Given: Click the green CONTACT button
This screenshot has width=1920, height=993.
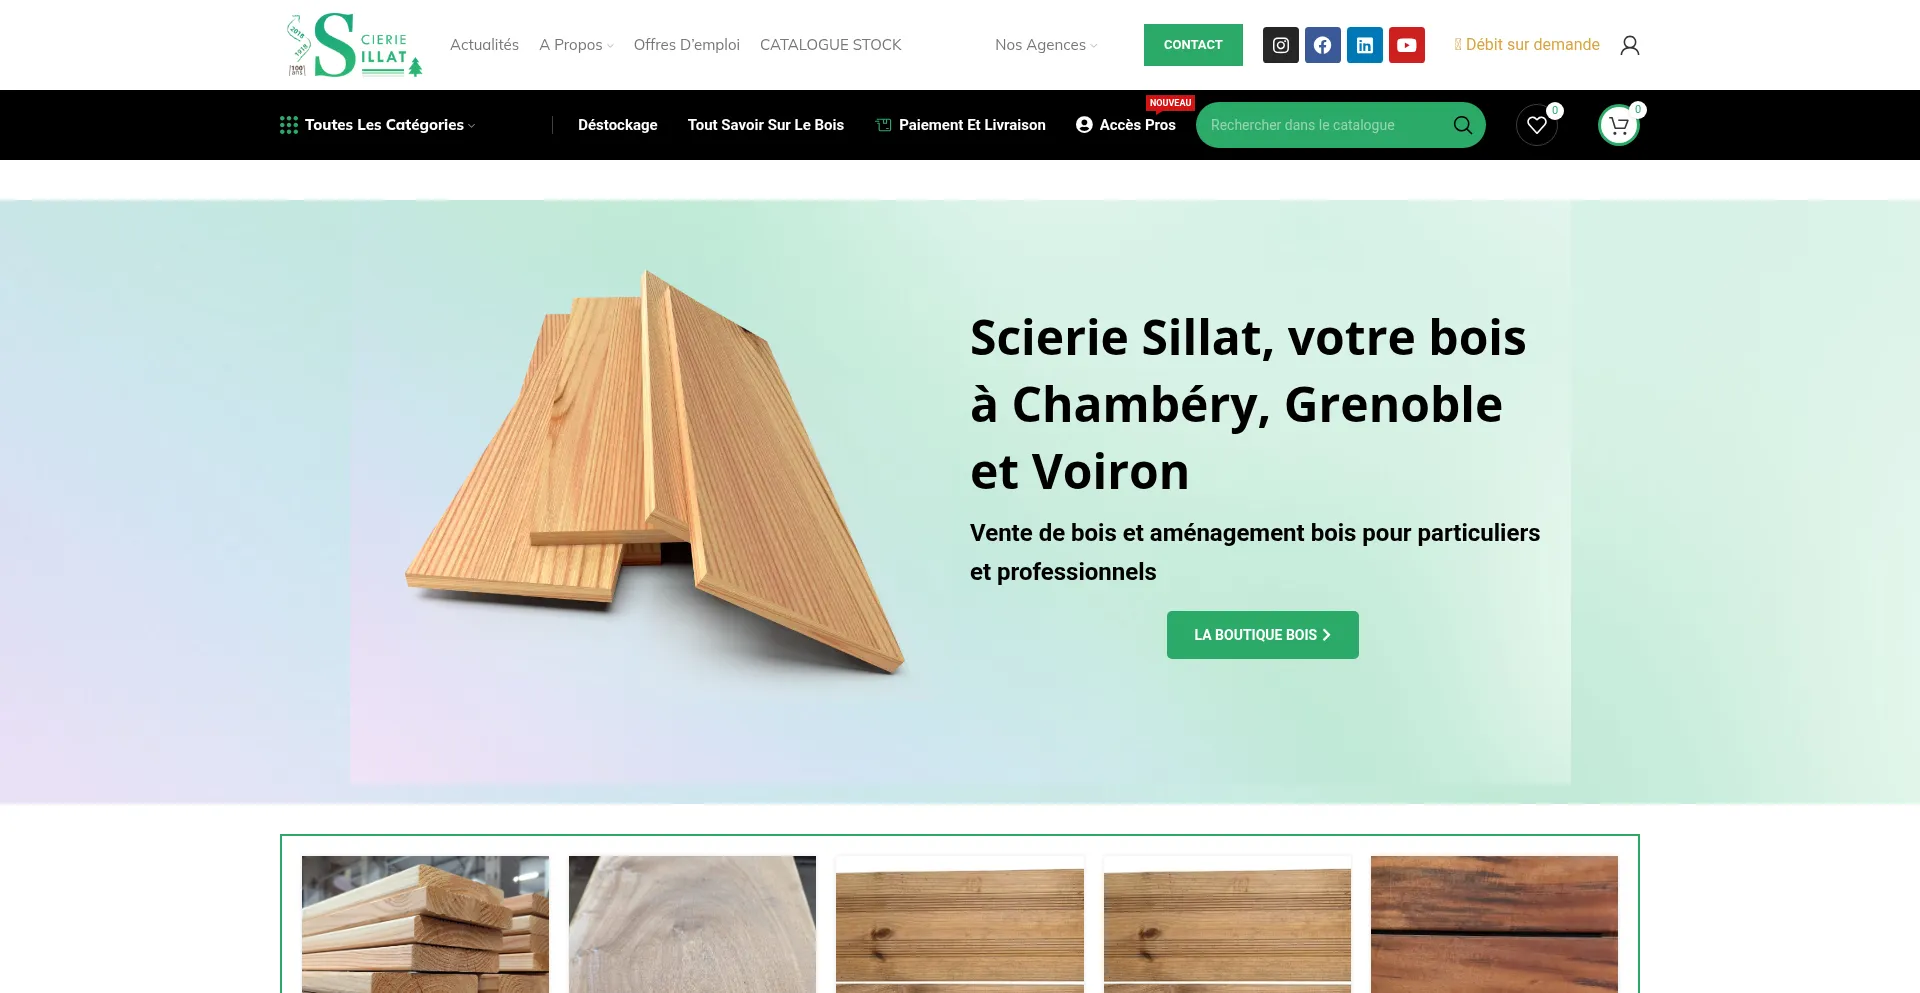Looking at the screenshot, I should click(1193, 45).
